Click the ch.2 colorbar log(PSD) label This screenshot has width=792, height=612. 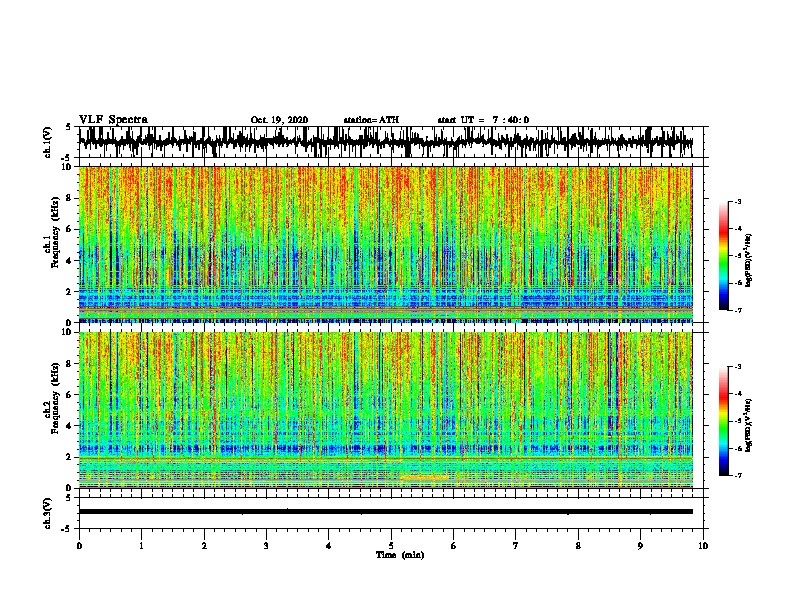[x=749, y=425]
